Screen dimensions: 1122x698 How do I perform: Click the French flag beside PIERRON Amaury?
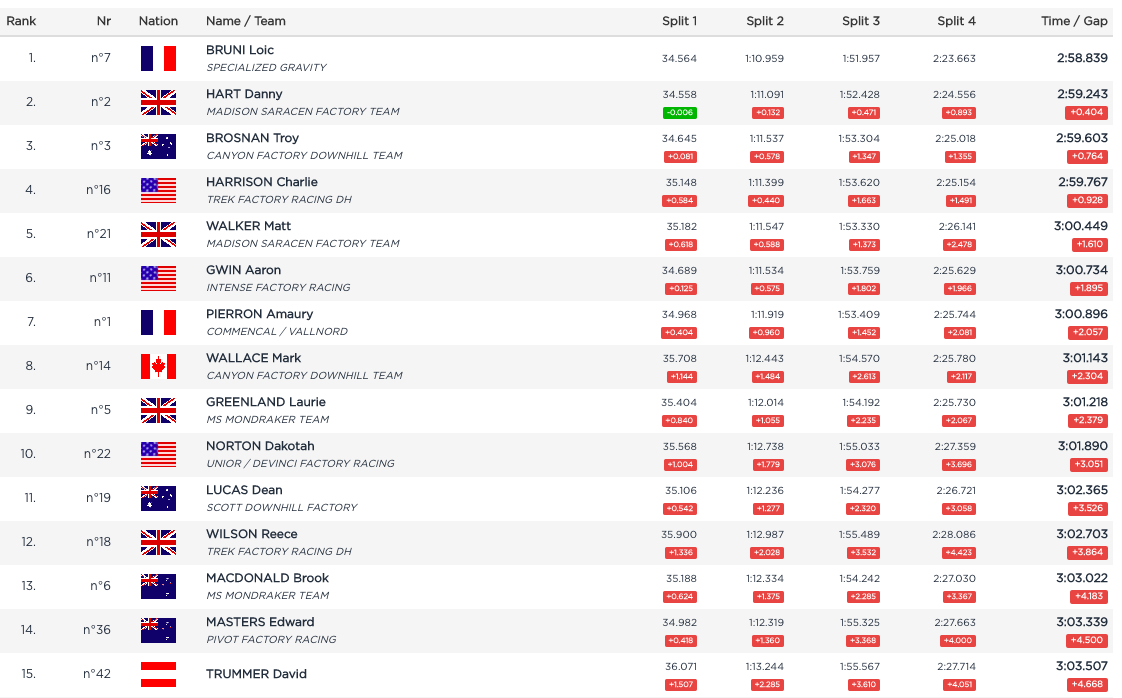pyautogui.click(x=158, y=322)
